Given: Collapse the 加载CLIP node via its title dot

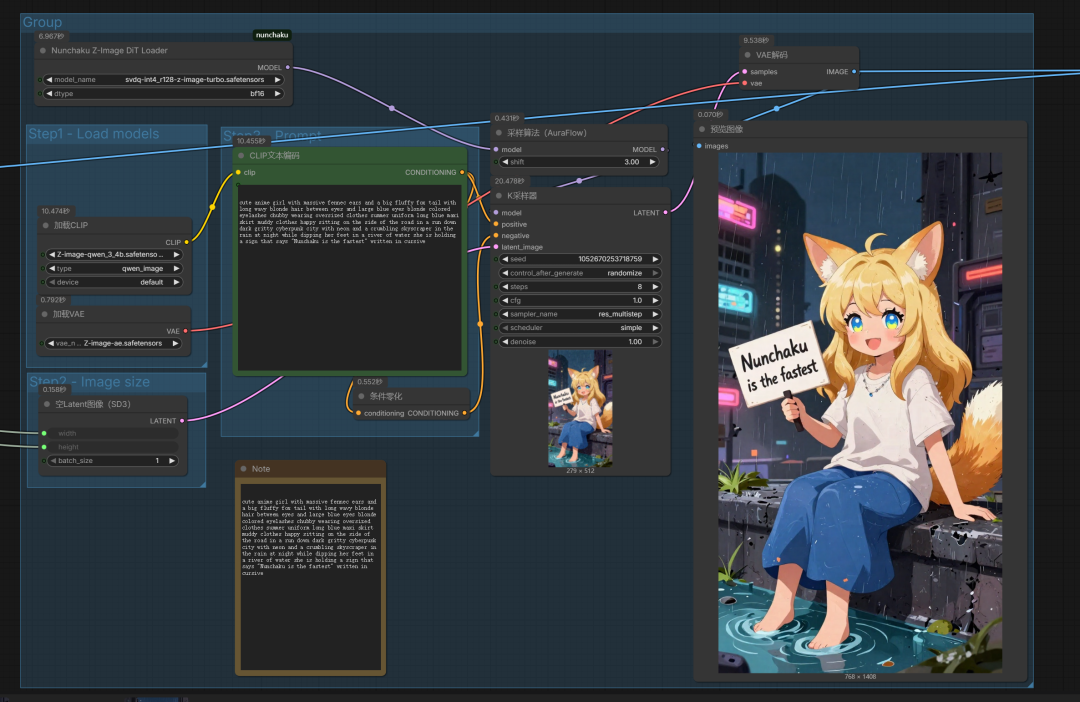Looking at the screenshot, I should coord(45,225).
